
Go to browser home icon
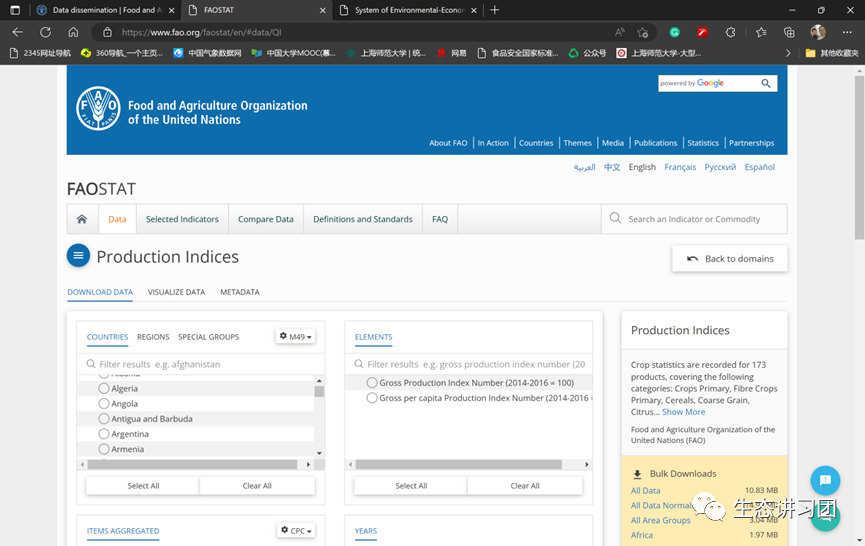[x=73, y=32]
